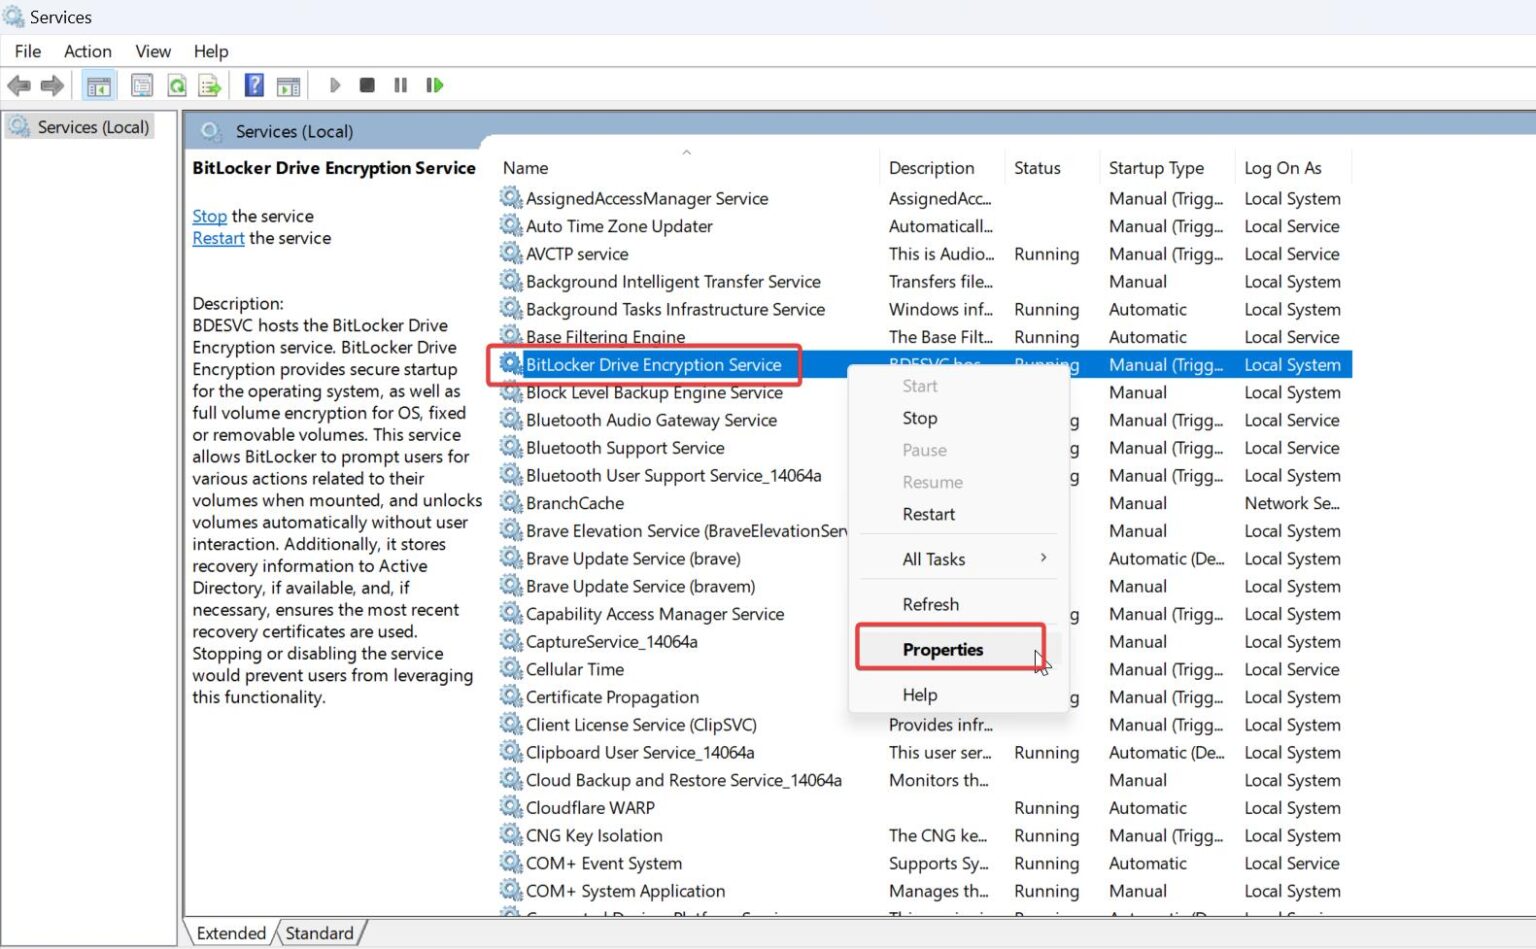Image resolution: width=1536 pixels, height=949 pixels.
Task: Click the Stop the service link
Action: tap(209, 216)
